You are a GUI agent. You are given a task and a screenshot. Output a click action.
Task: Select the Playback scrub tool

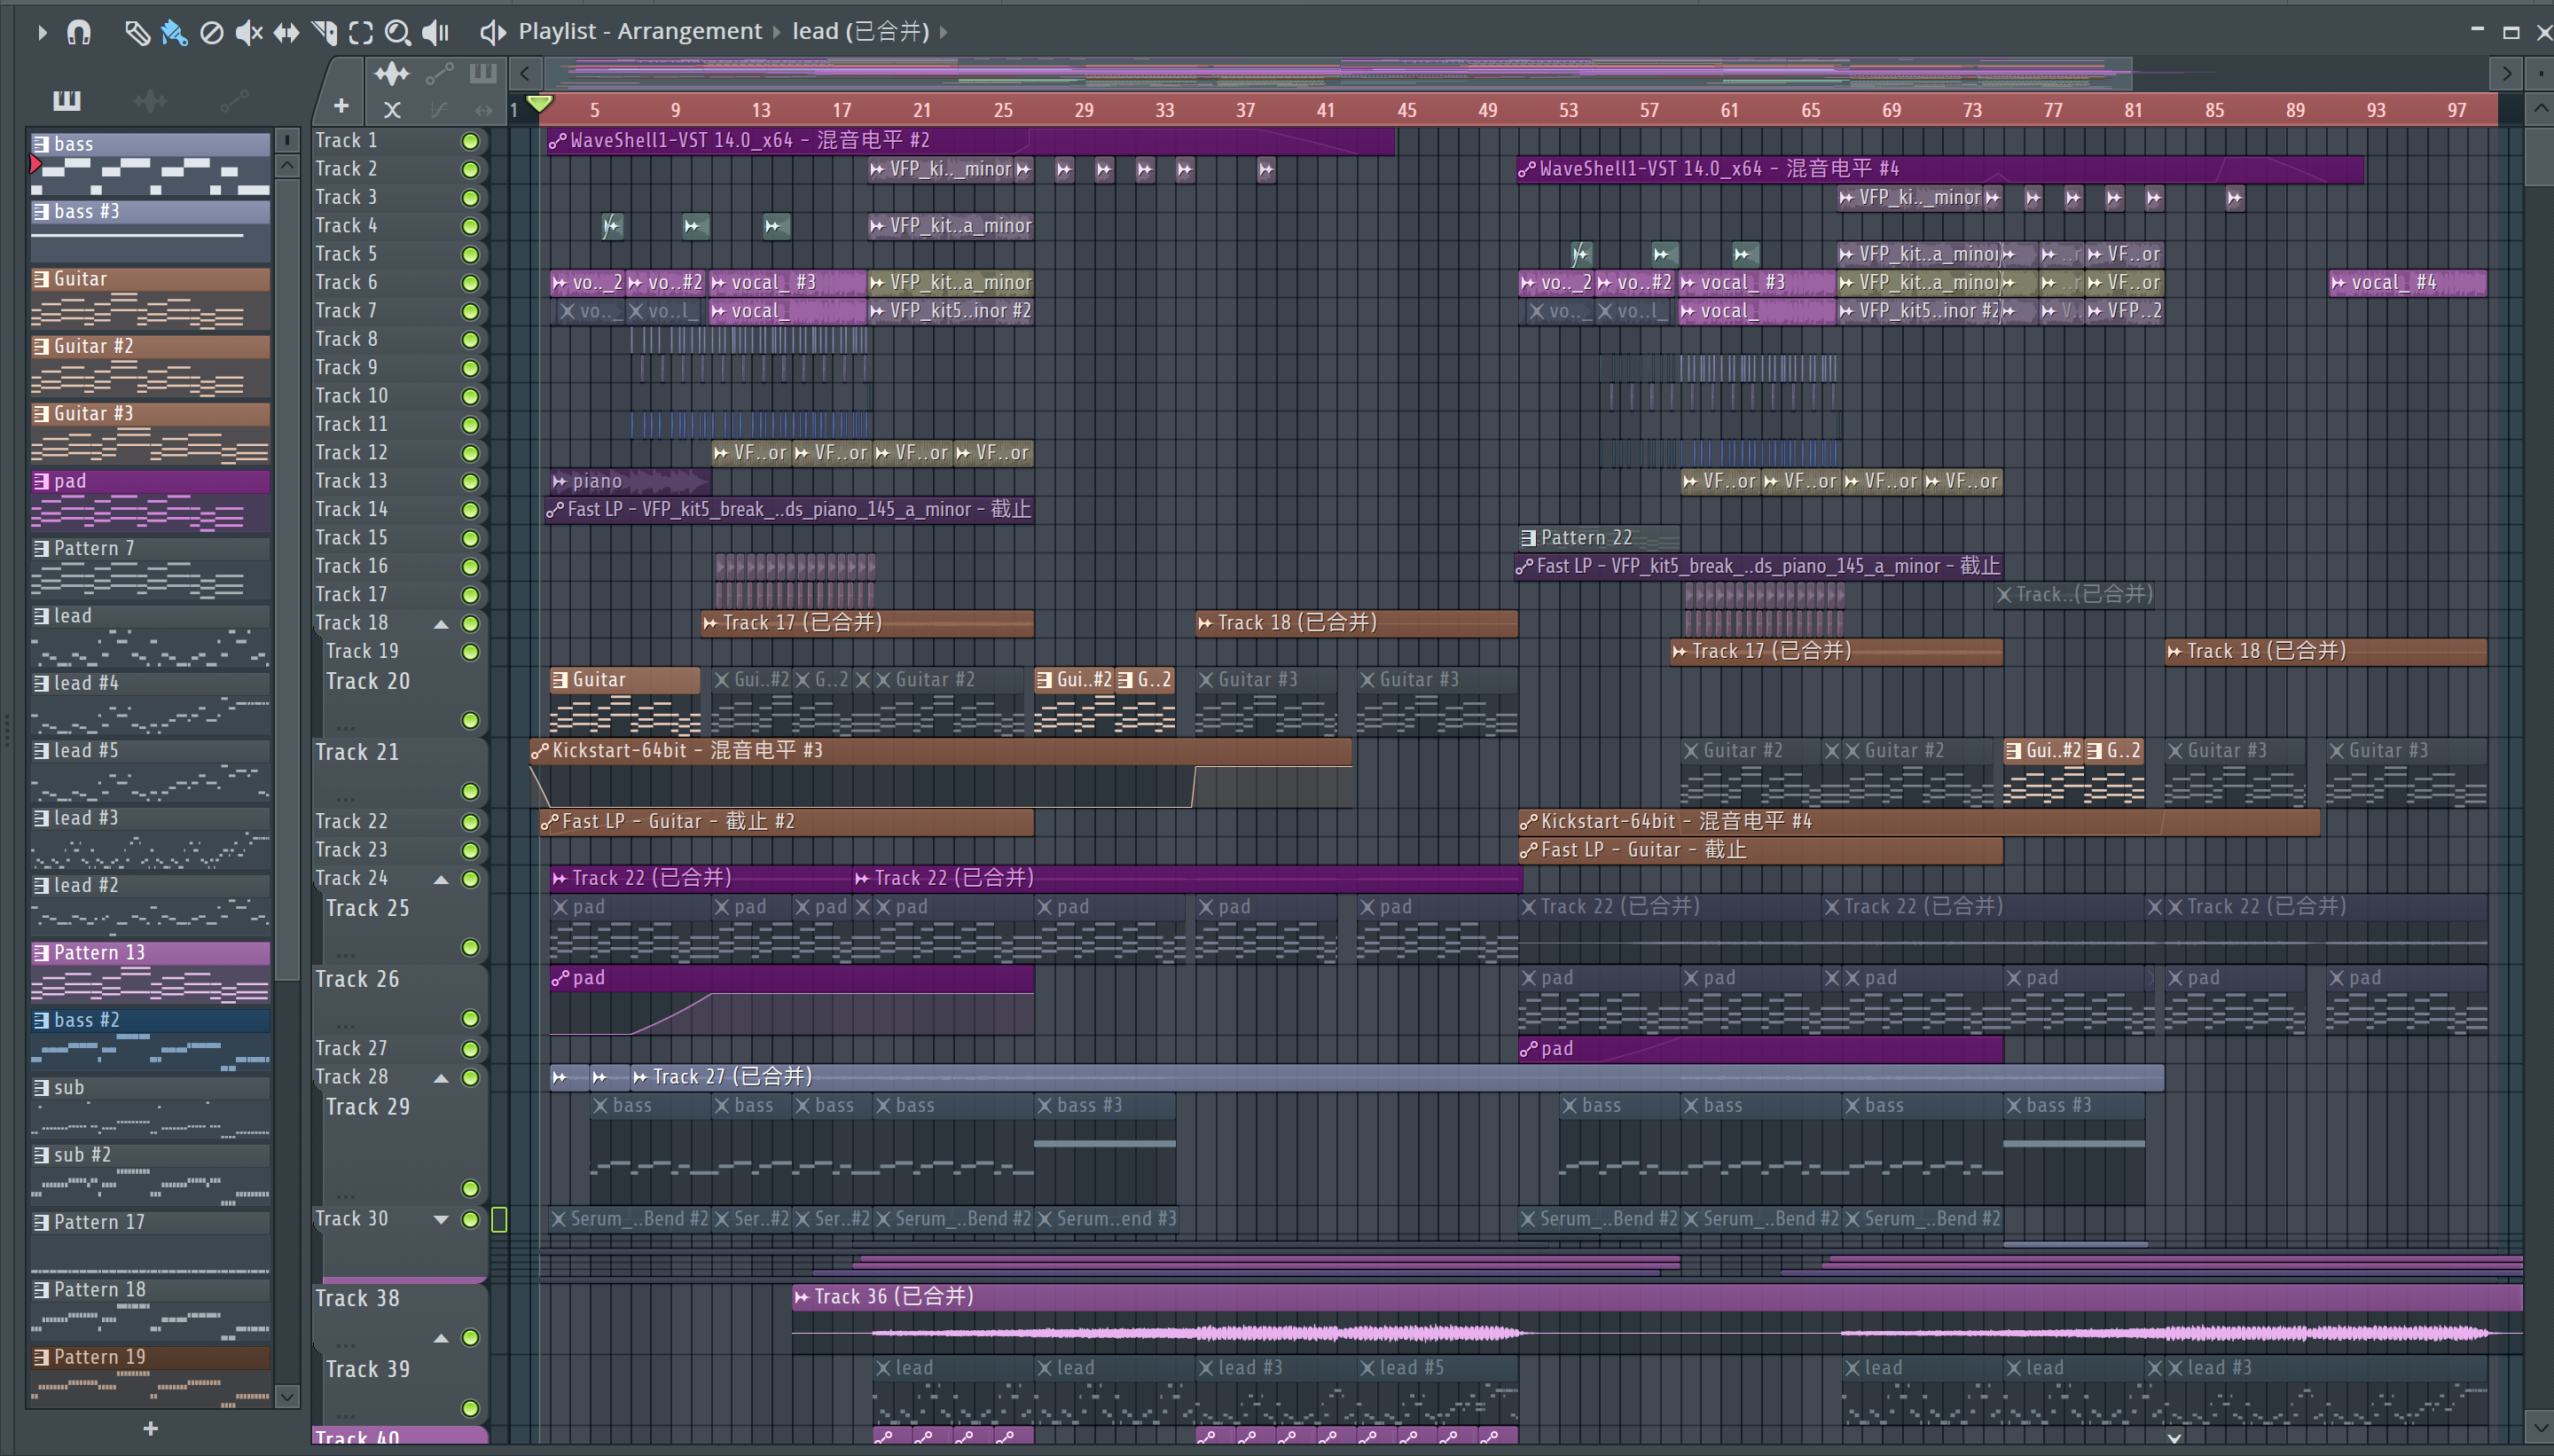[x=435, y=32]
